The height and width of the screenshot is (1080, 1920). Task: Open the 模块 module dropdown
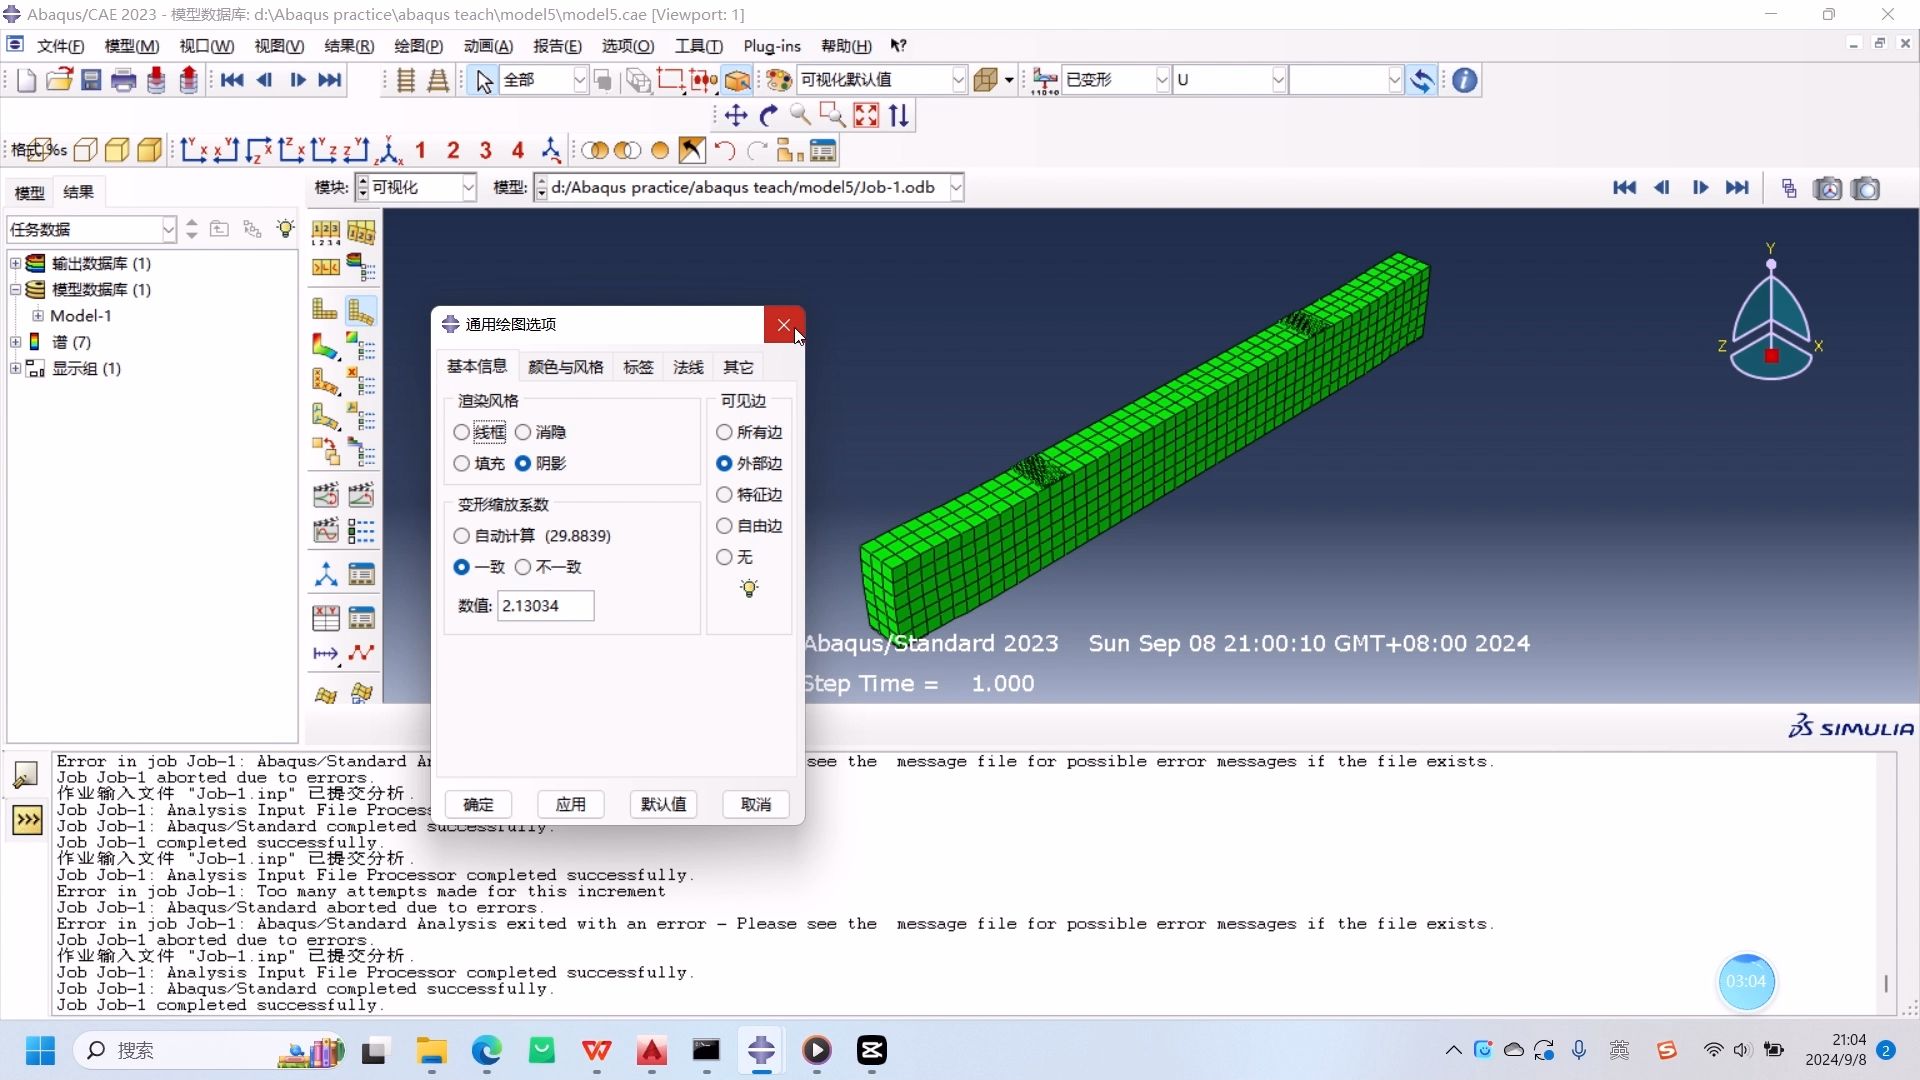click(x=468, y=188)
